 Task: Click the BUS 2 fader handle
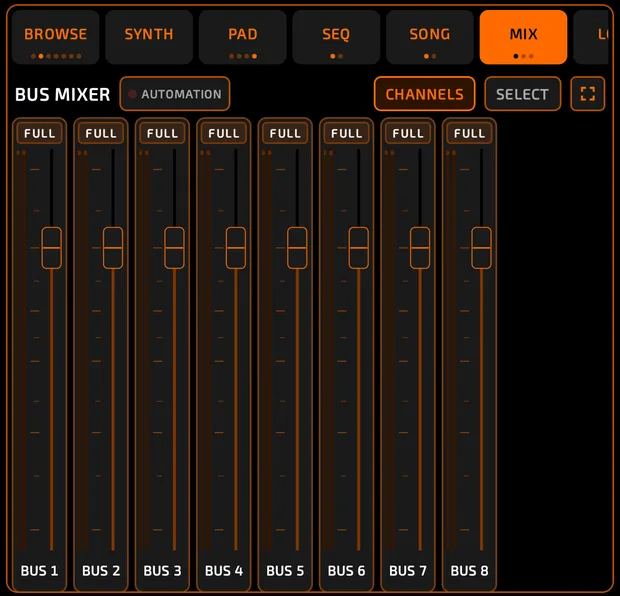pos(113,248)
